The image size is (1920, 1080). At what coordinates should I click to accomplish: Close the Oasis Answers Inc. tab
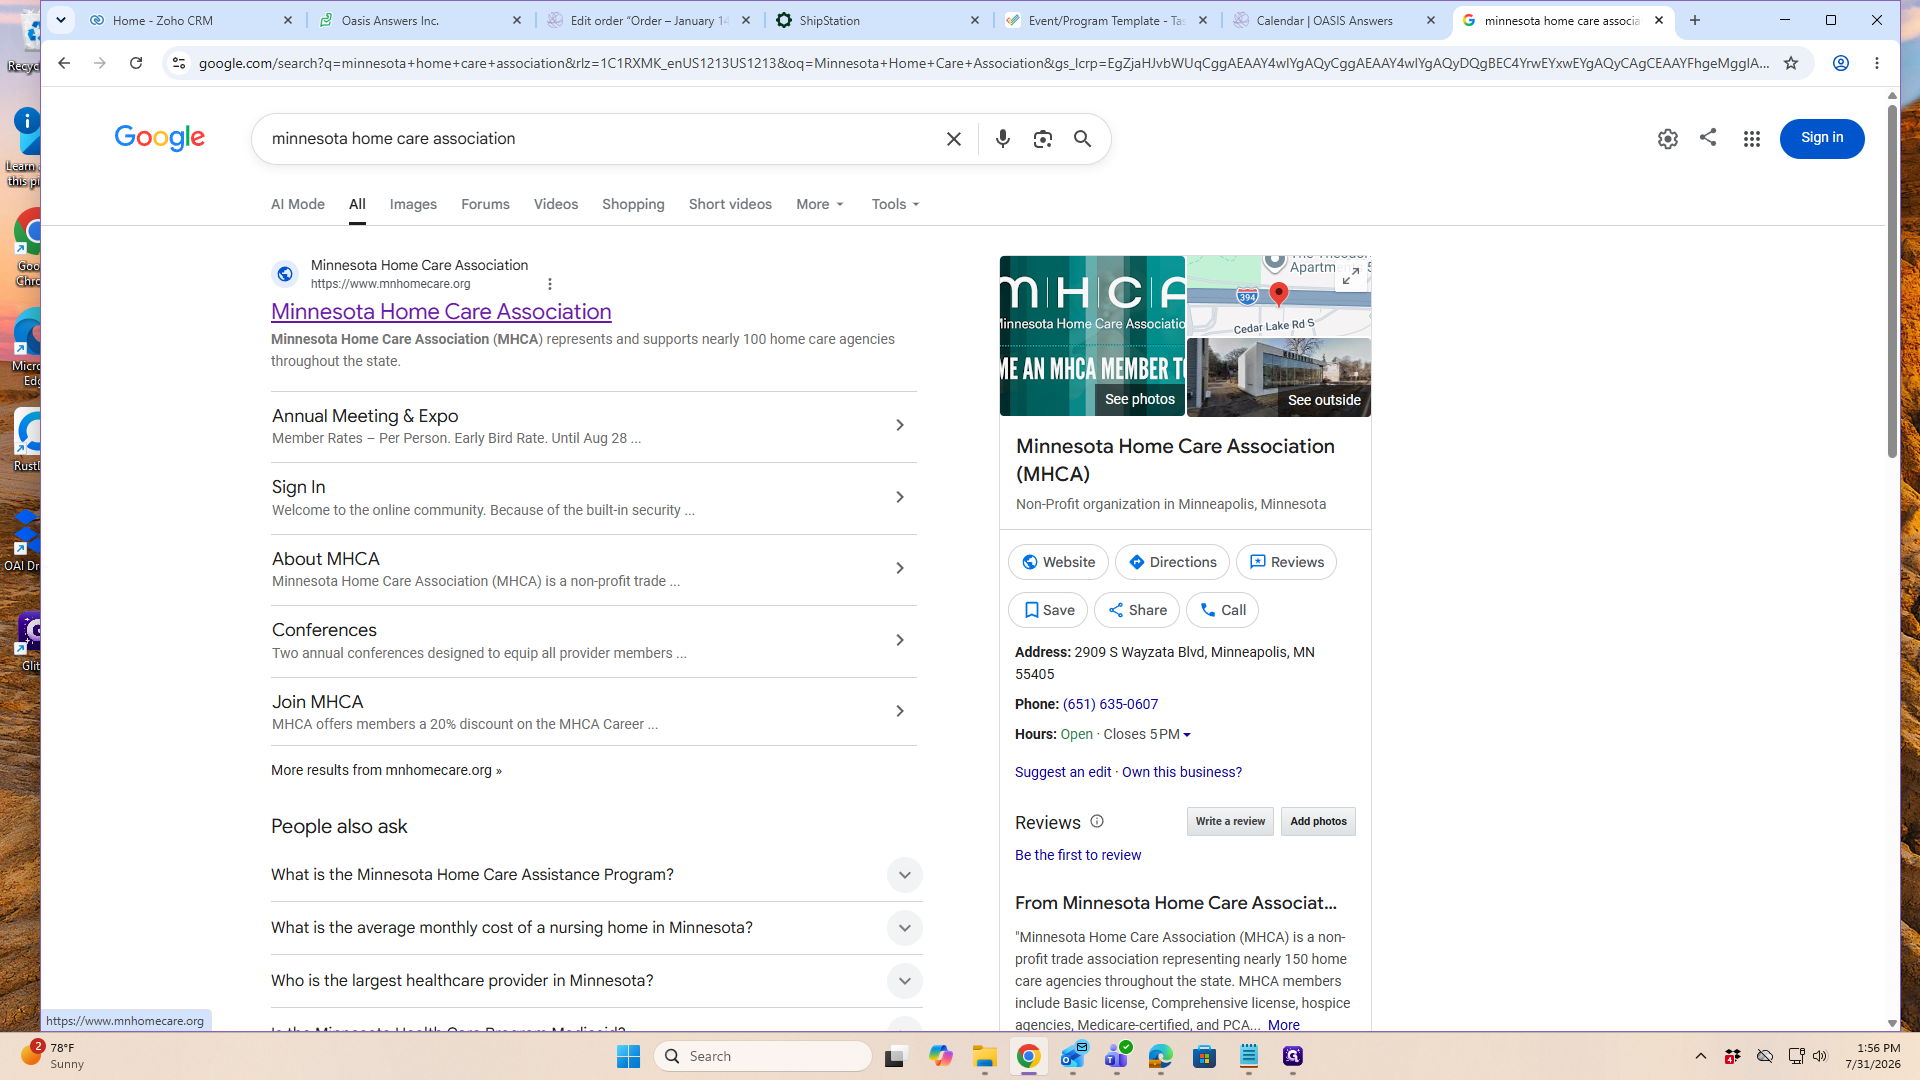click(517, 20)
